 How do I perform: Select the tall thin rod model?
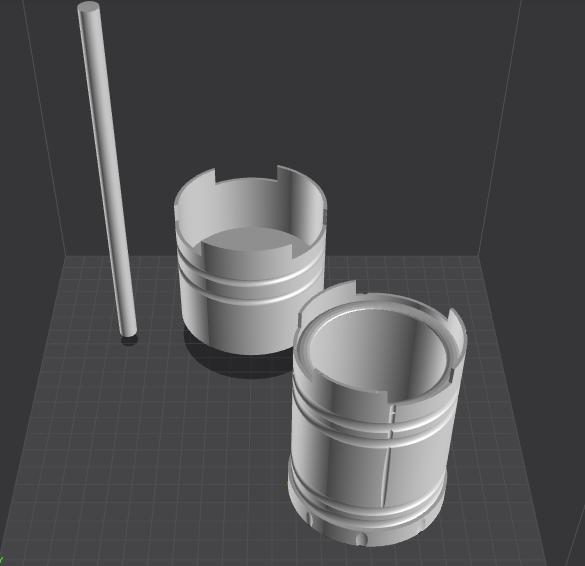[107, 170]
